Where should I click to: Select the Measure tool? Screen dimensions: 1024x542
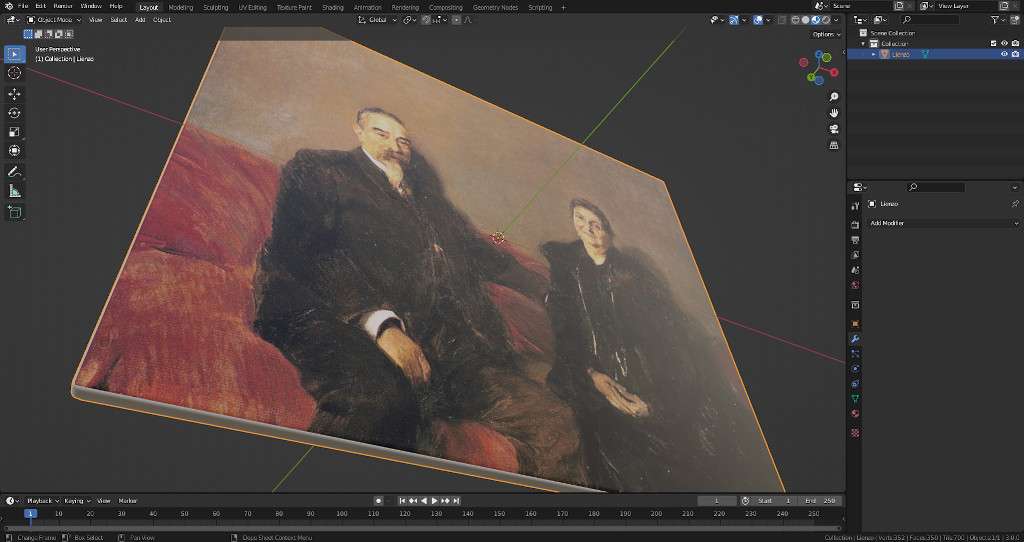click(x=14, y=191)
